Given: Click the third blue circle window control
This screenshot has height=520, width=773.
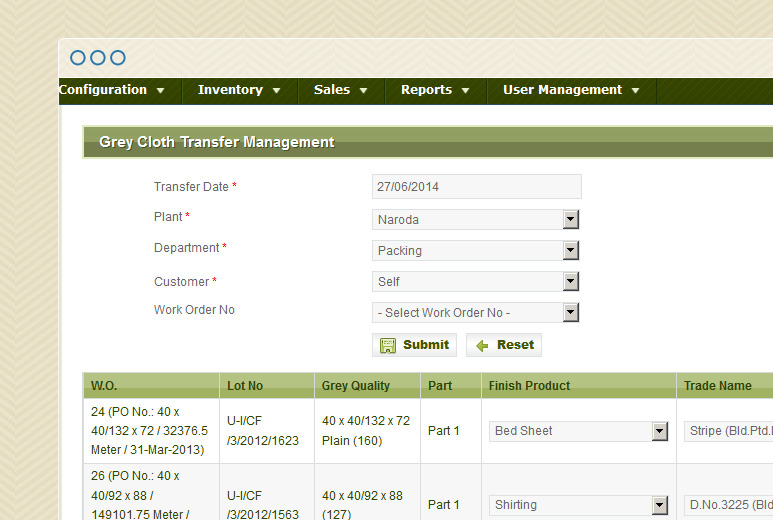Looking at the screenshot, I should click(x=118, y=58).
